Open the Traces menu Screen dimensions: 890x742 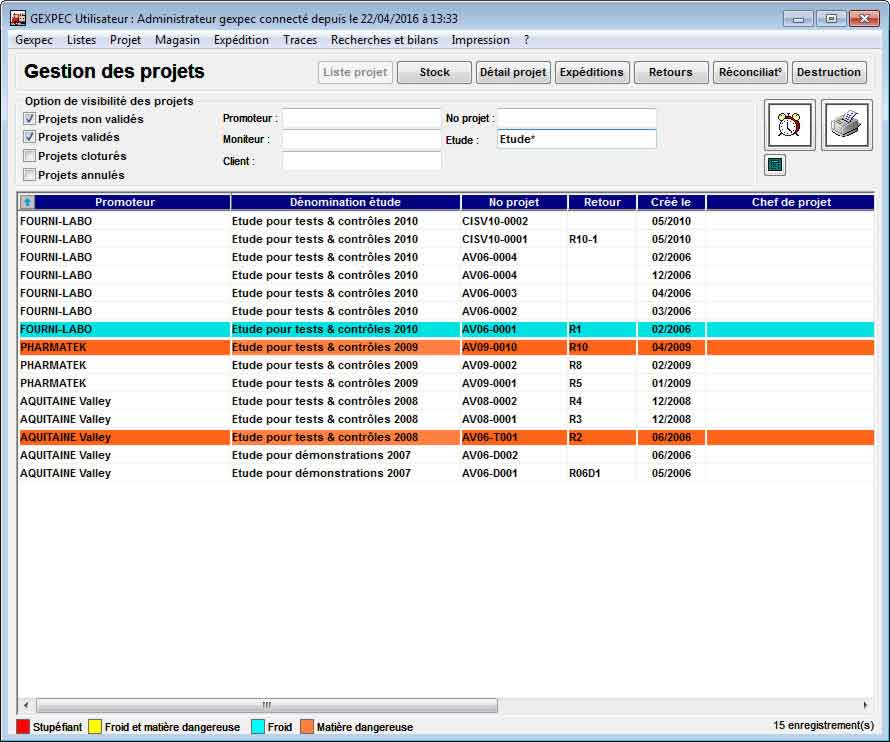pos(300,40)
